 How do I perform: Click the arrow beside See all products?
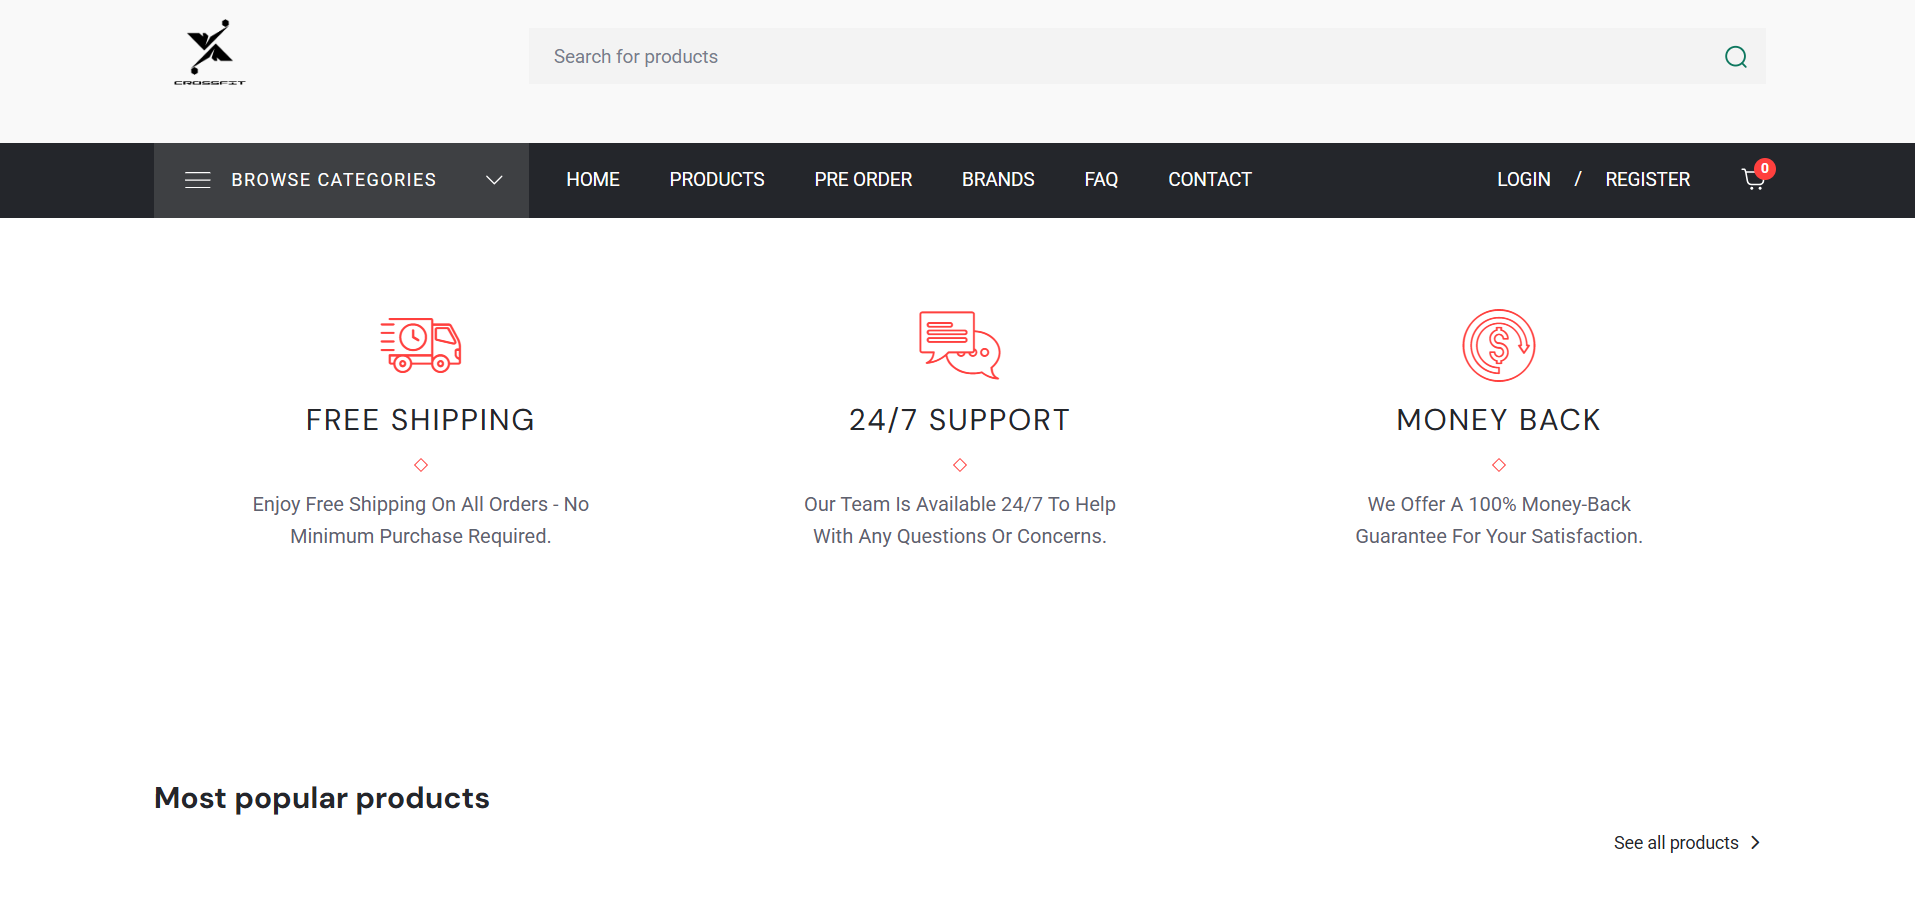(x=1755, y=843)
